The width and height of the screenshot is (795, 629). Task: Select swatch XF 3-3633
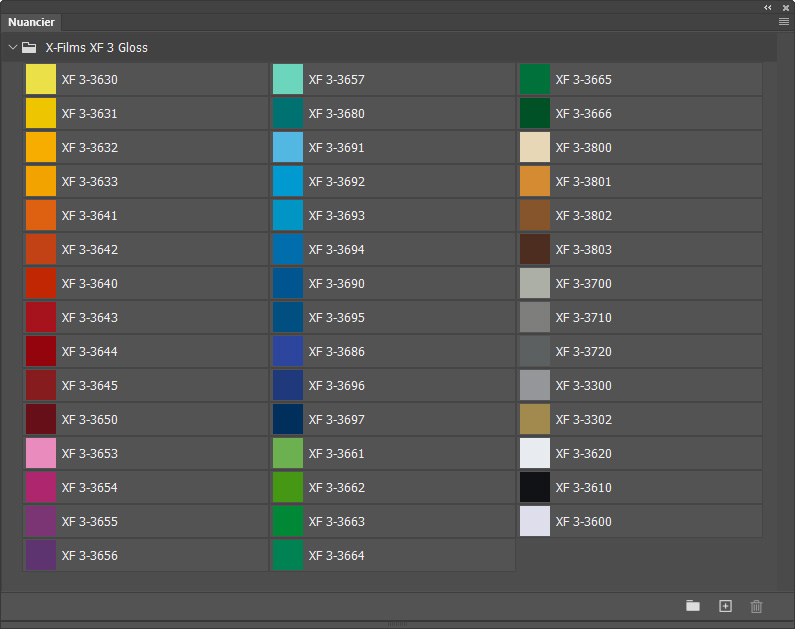click(x=41, y=181)
